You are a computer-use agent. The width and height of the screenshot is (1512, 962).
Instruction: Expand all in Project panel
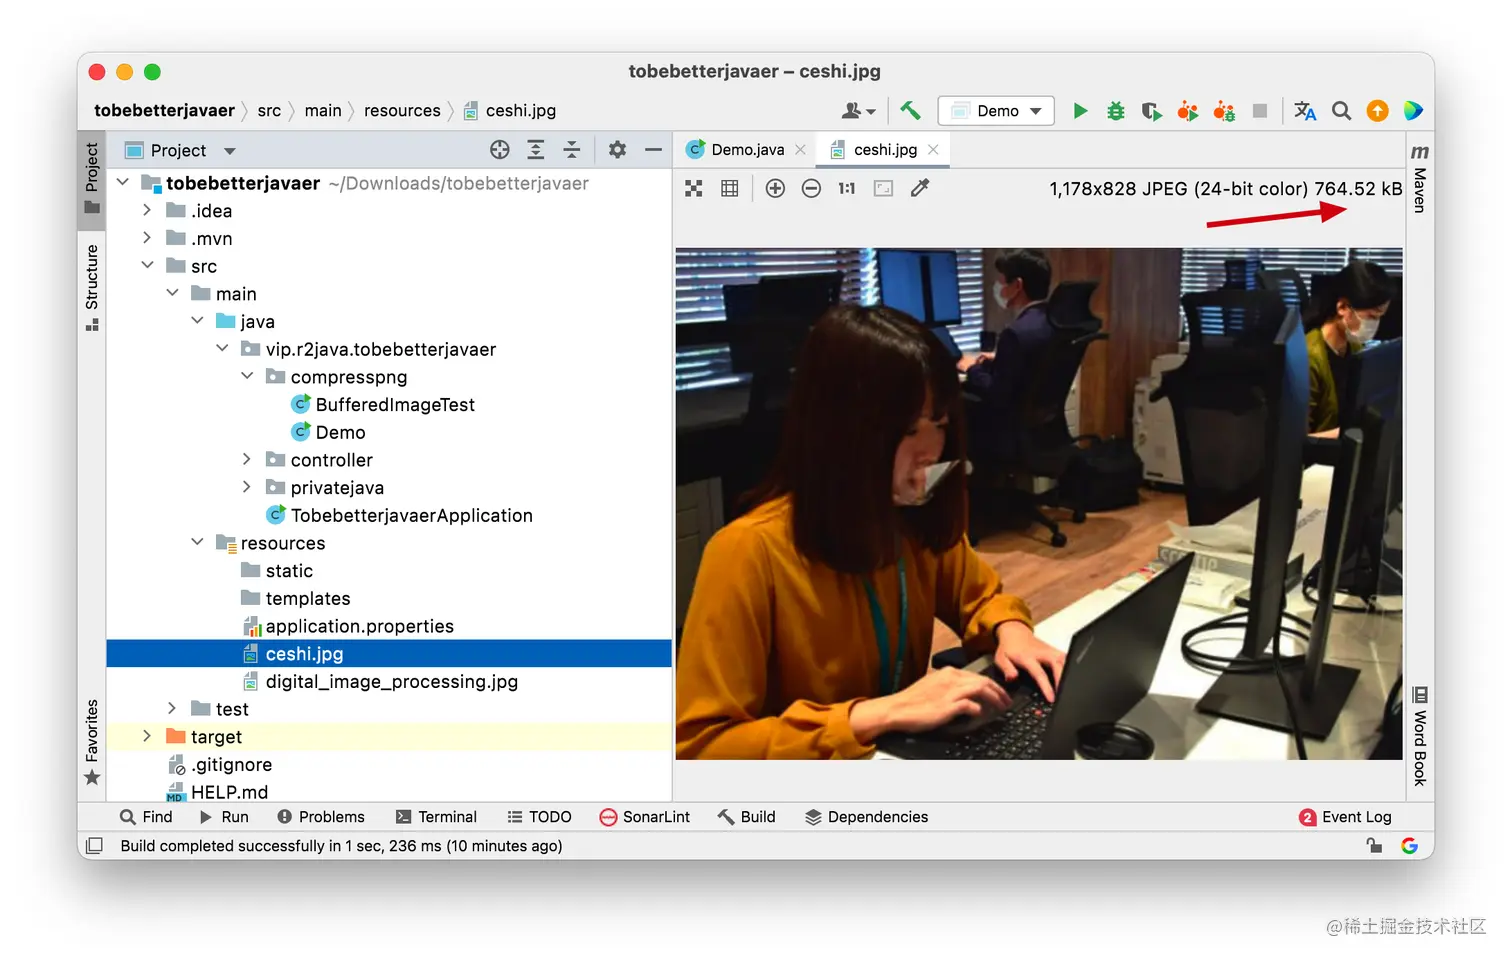pyautogui.click(x=536, y=150)
